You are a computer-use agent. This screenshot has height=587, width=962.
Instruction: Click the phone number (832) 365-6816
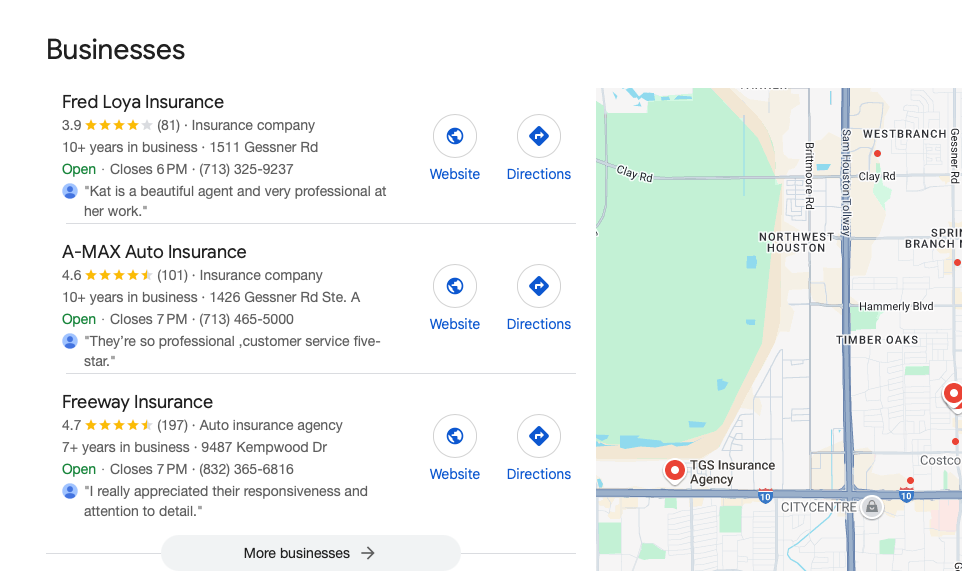[x=246, y=469]
